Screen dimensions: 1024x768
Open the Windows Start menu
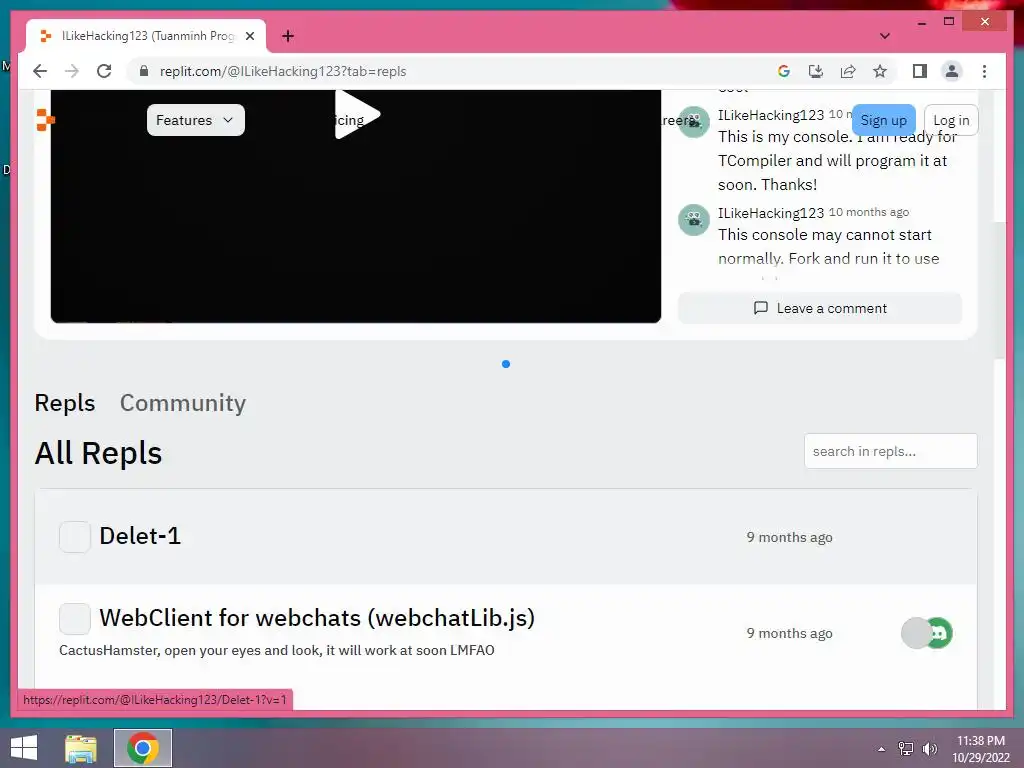pyautogui.click(x=24, y=748)
